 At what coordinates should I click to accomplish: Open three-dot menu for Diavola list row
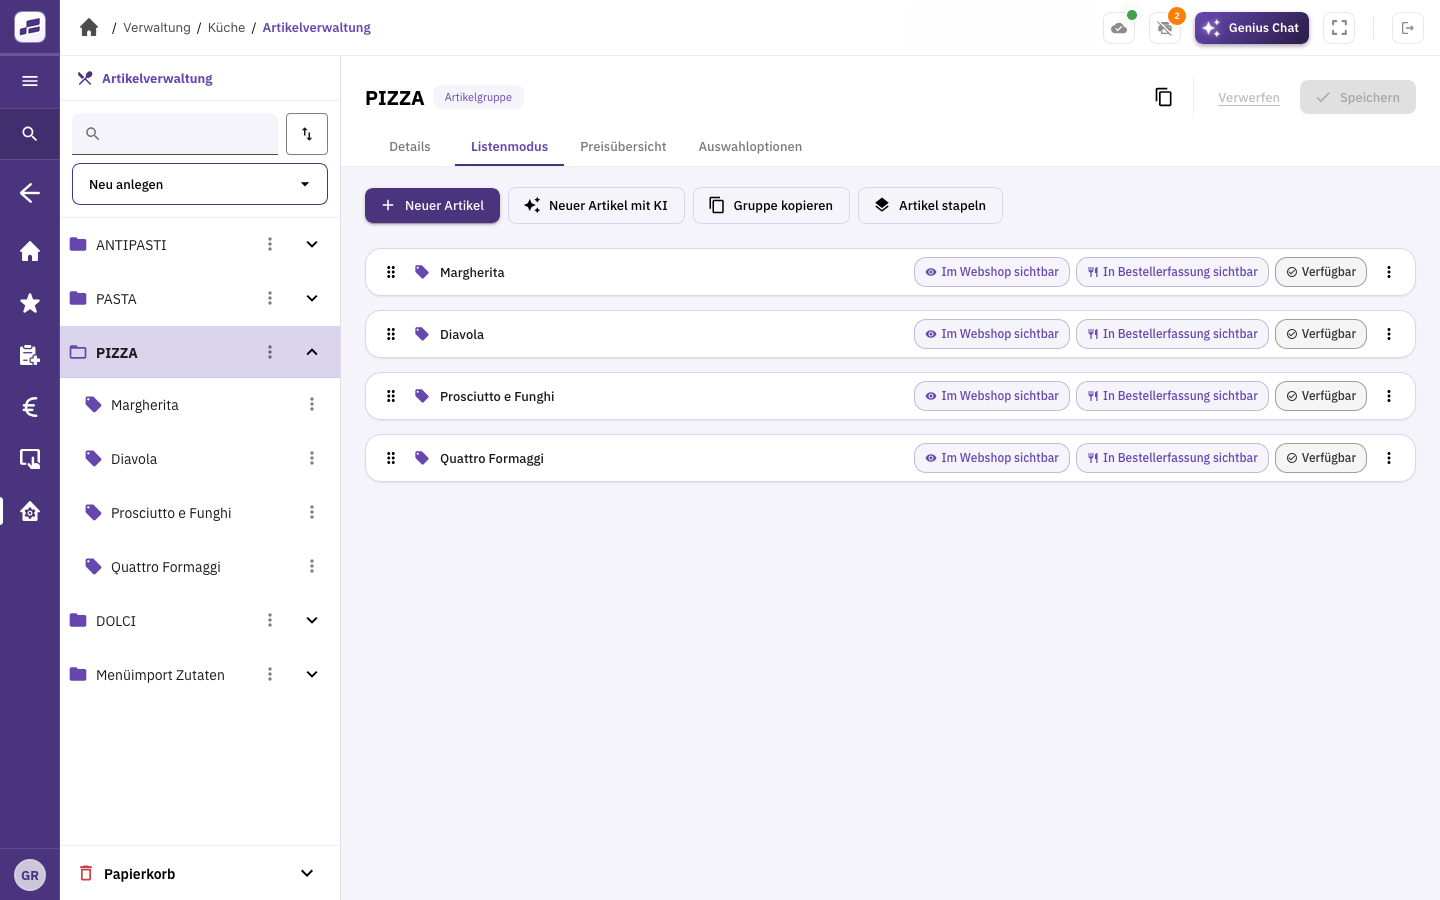click(x=1389, y=334)
